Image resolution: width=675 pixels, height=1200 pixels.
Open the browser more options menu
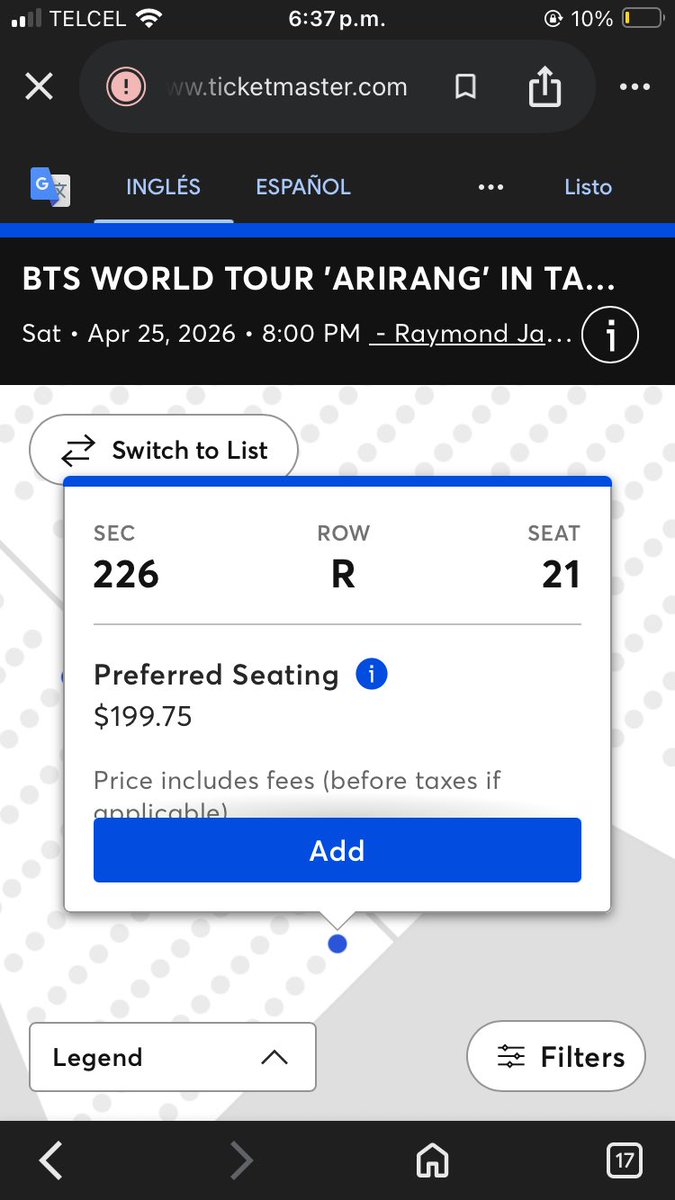tap(635, 87)
